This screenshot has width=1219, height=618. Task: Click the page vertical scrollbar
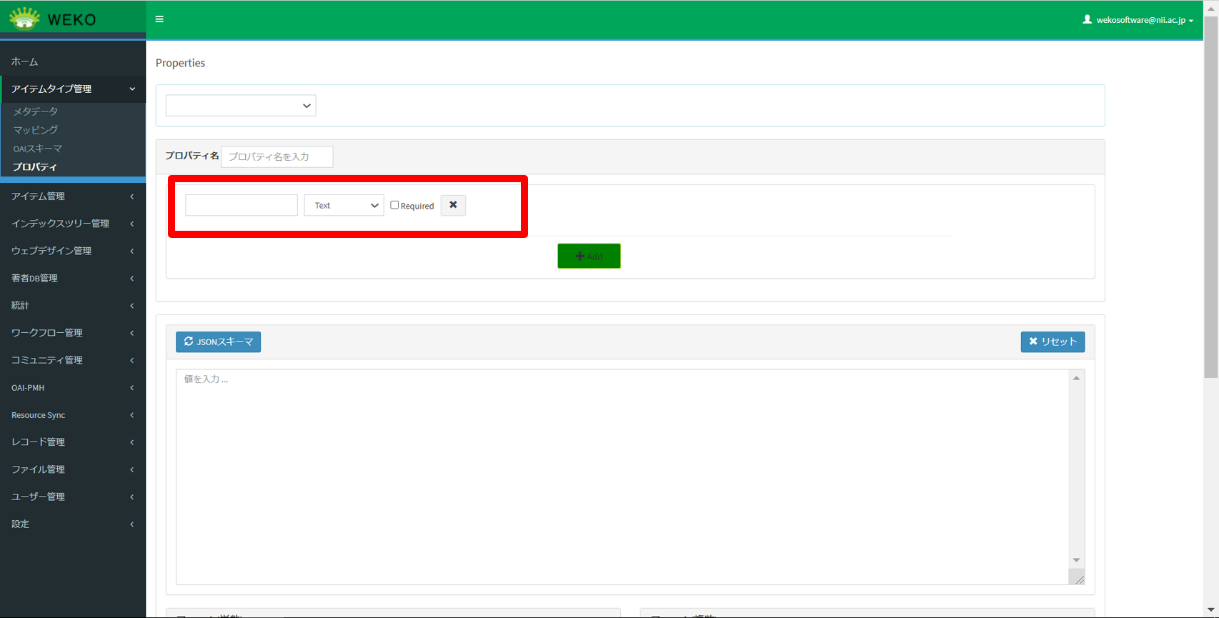(1211, 300)
